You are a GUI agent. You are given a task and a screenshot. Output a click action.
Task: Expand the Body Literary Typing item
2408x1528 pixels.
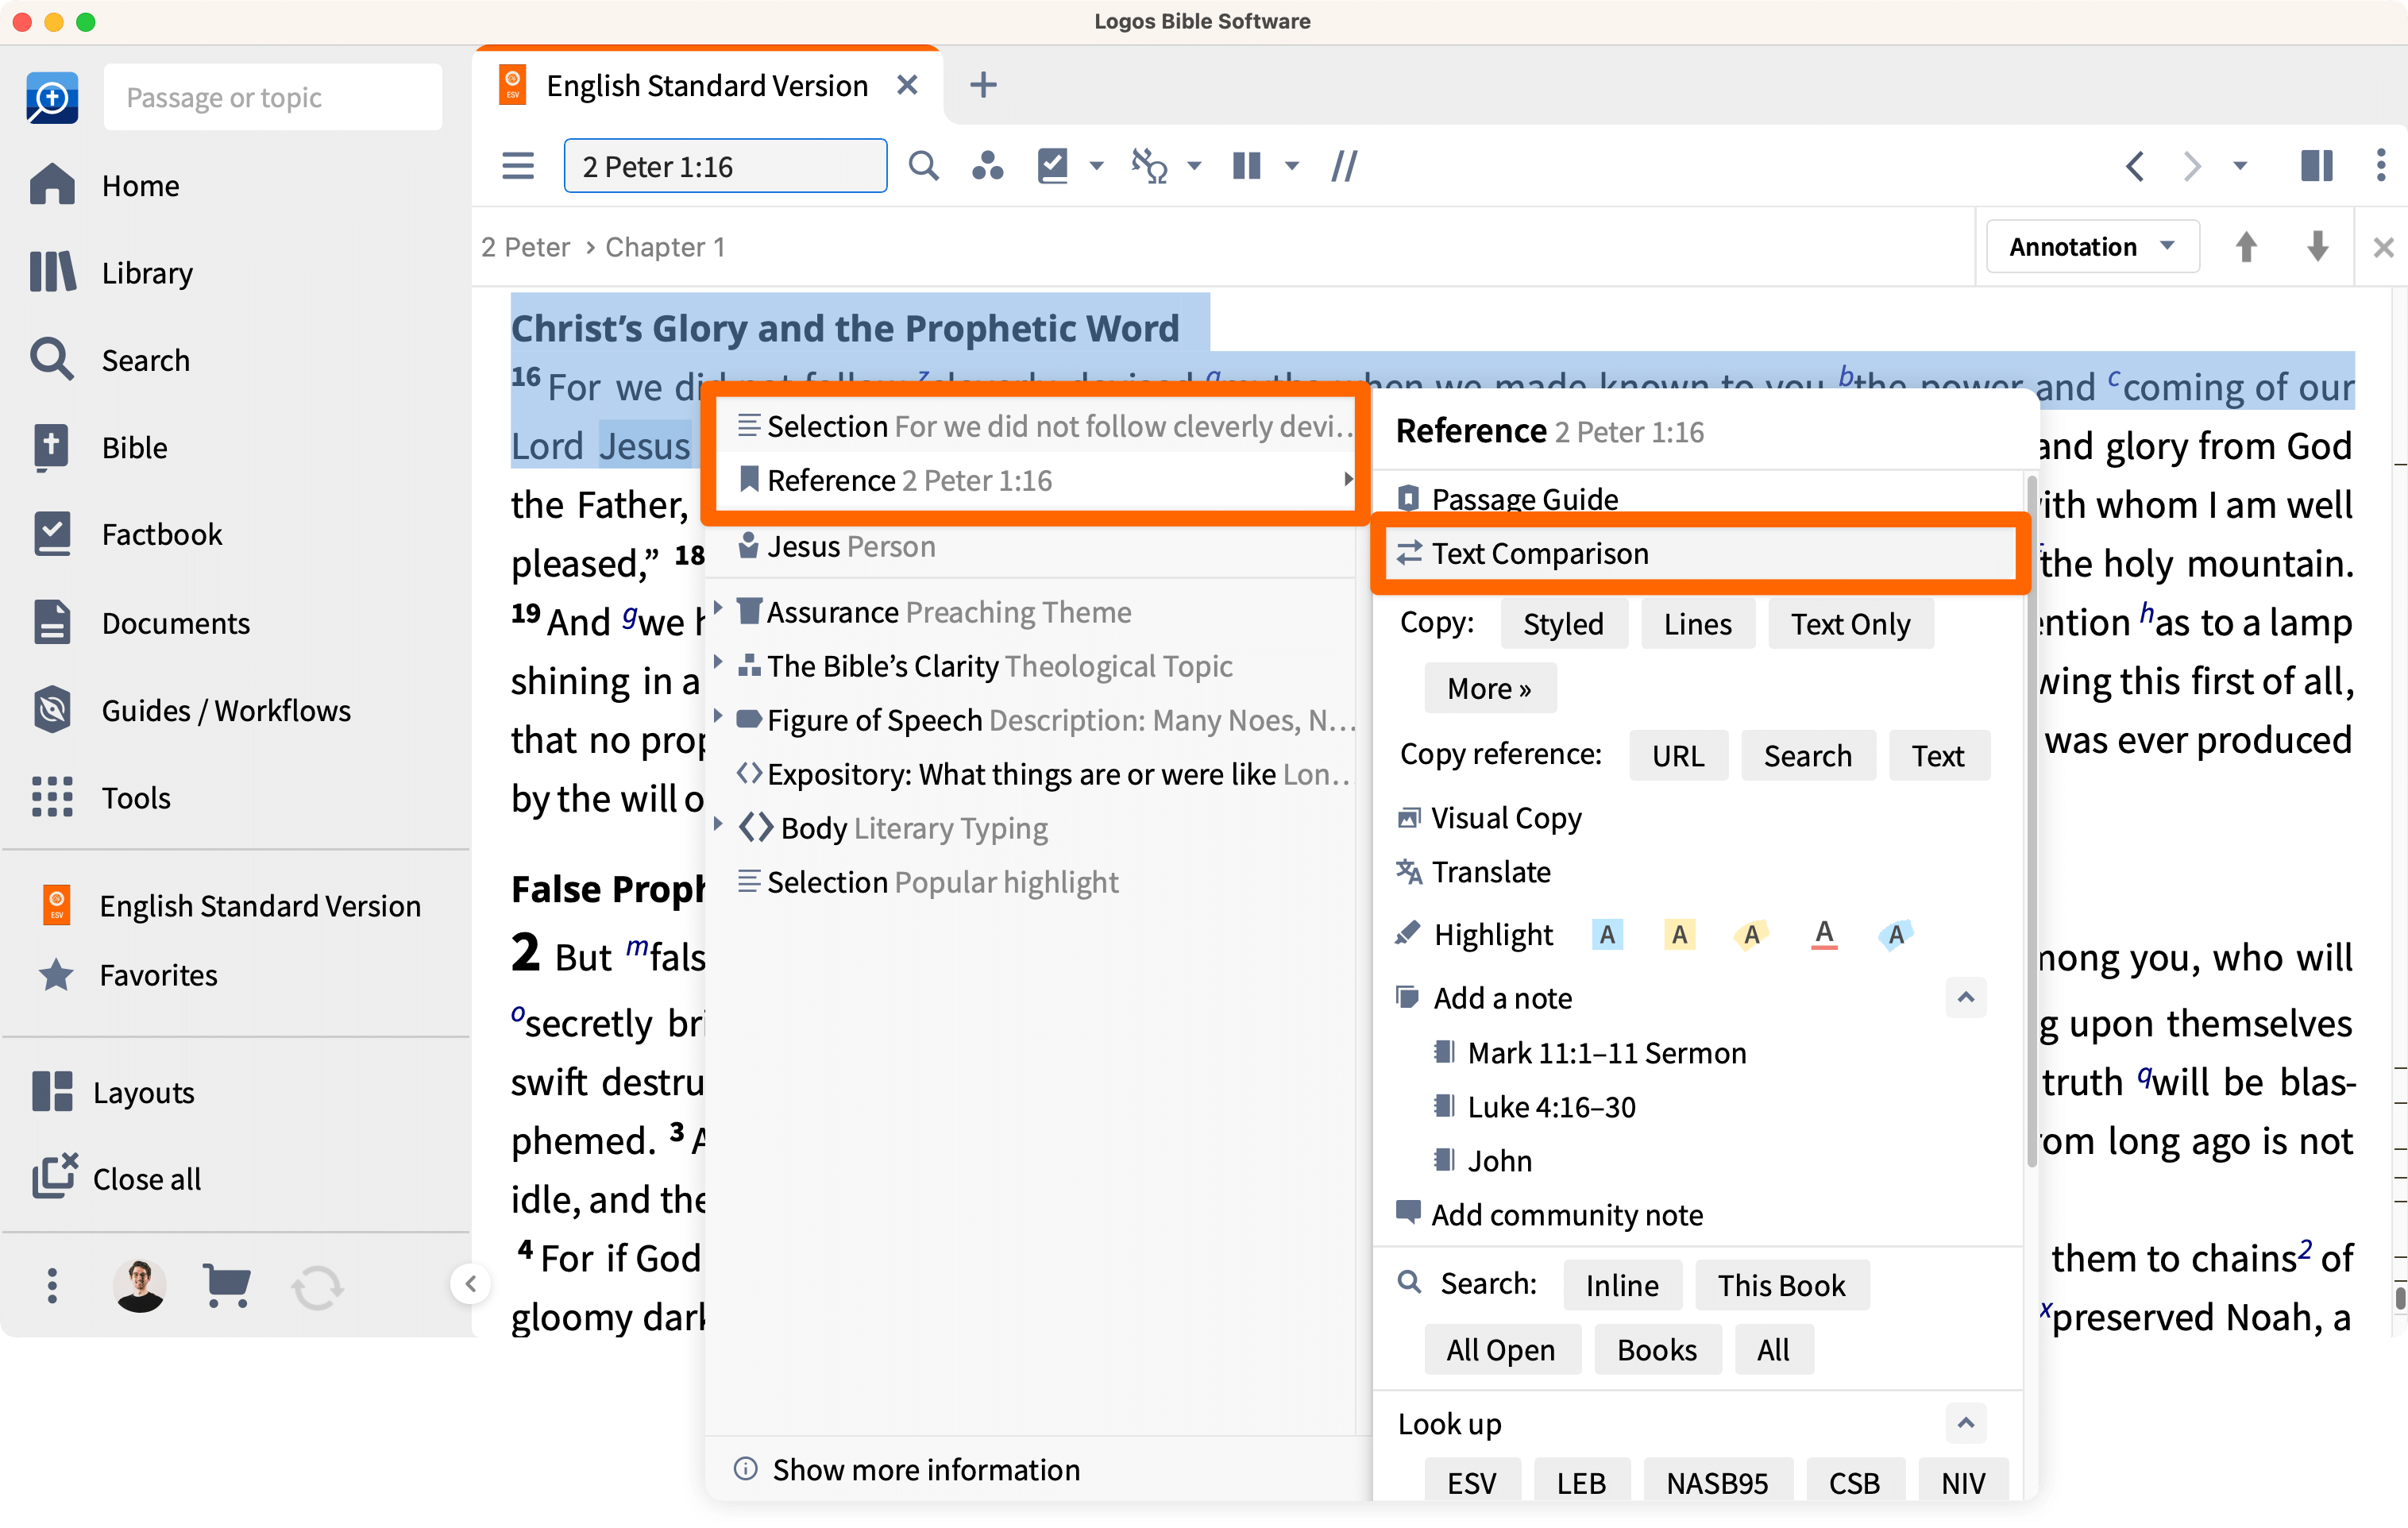click(718, 823)
